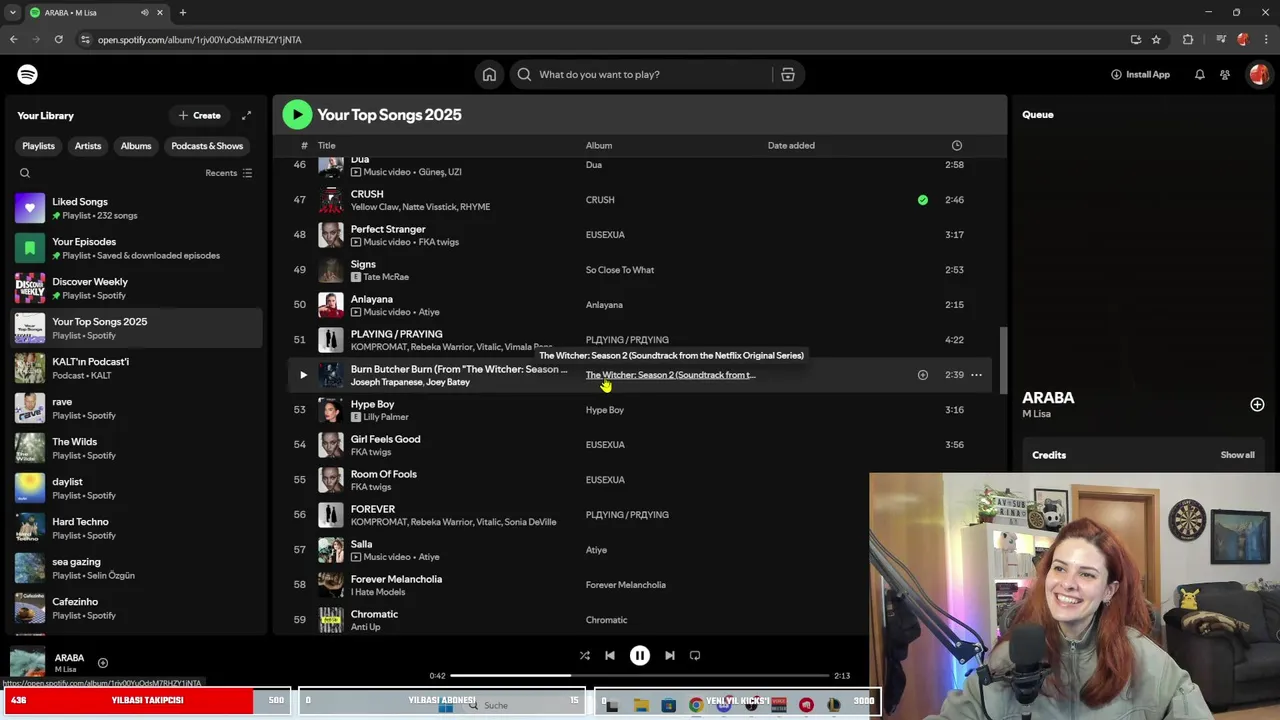Viewport: 1280px width, 720px height.
Task: Open Chrome extensions puzzle icon
Action: [x=1188, y=39]
